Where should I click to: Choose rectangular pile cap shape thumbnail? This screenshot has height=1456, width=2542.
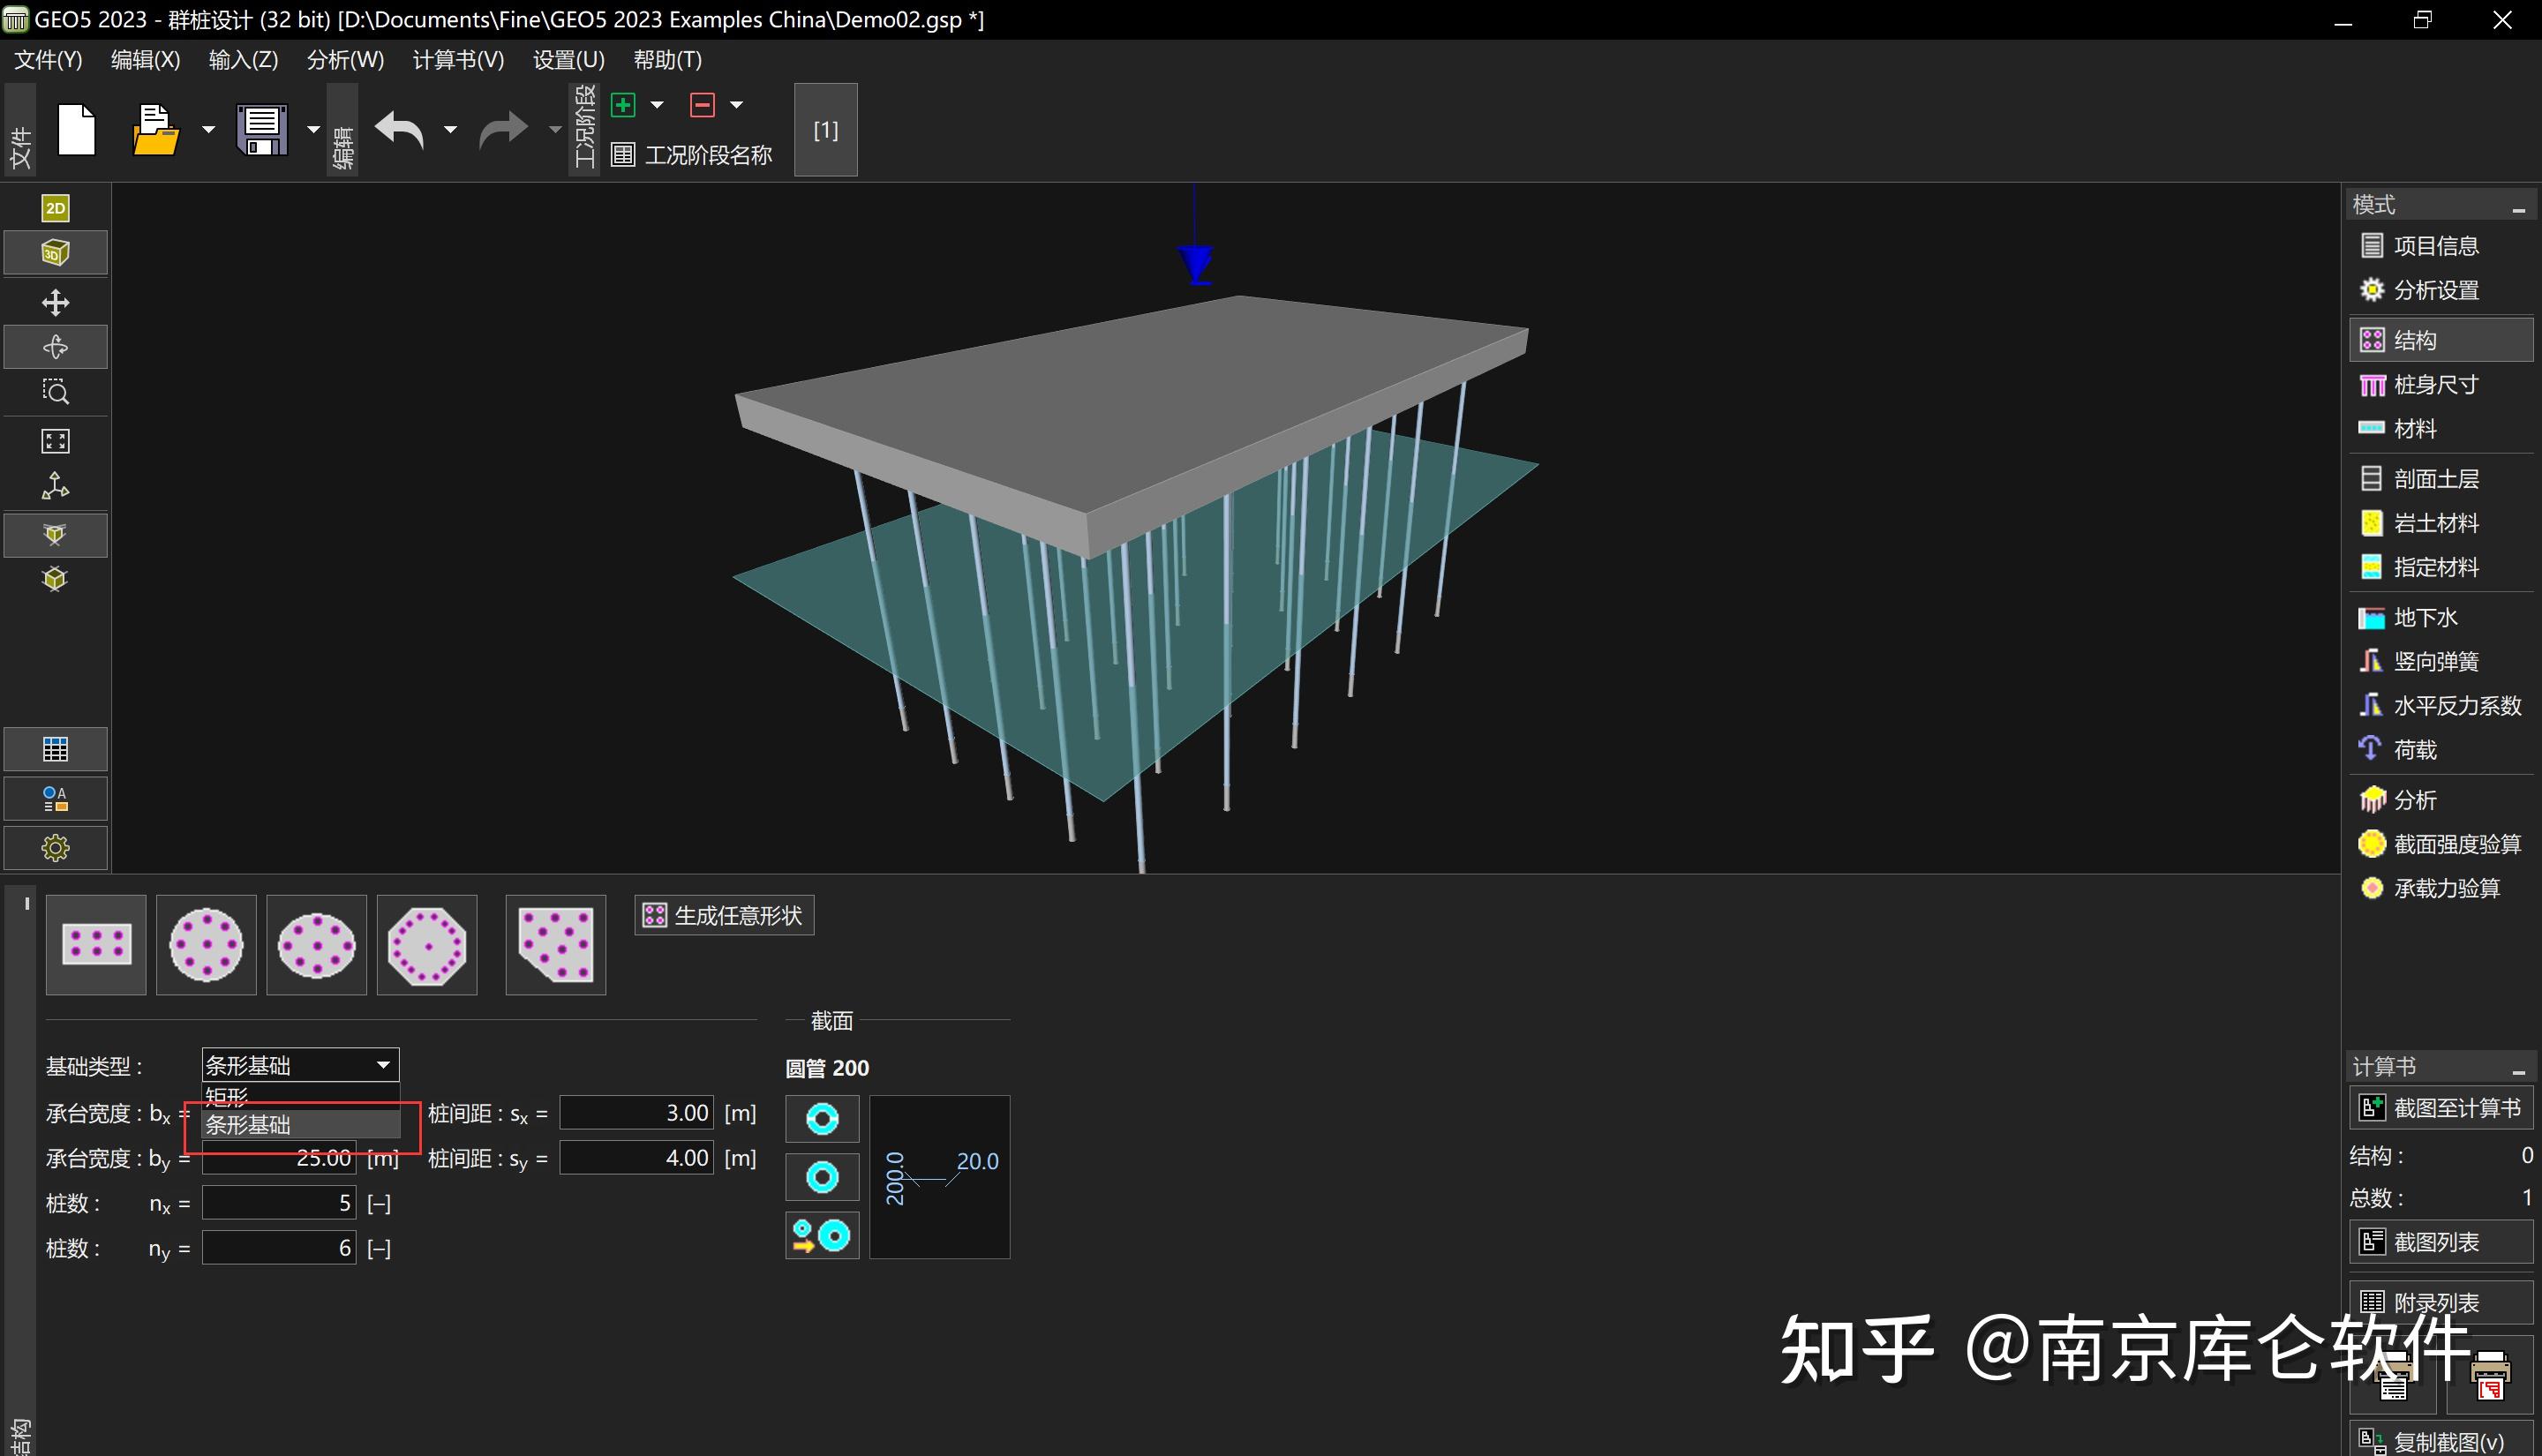(x=96, y=944)
